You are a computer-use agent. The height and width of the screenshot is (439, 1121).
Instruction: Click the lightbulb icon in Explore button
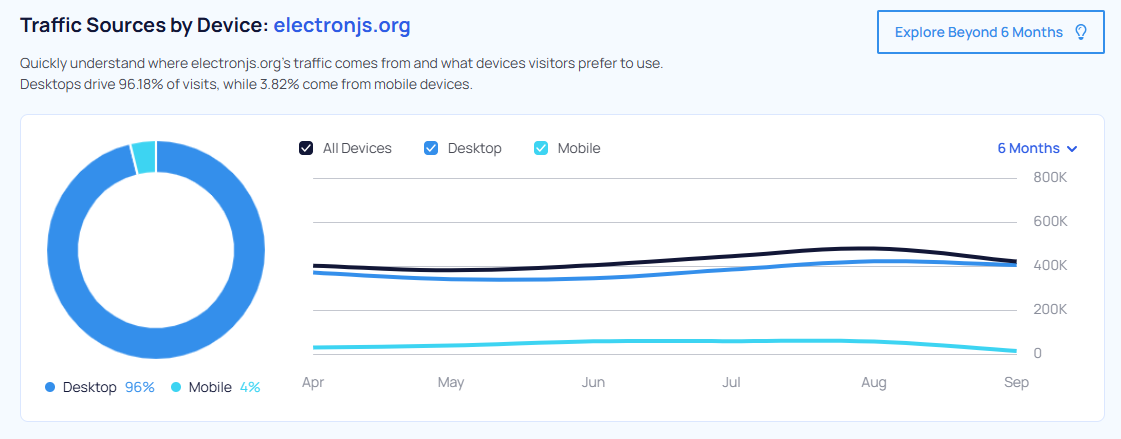pos(1080,32)
